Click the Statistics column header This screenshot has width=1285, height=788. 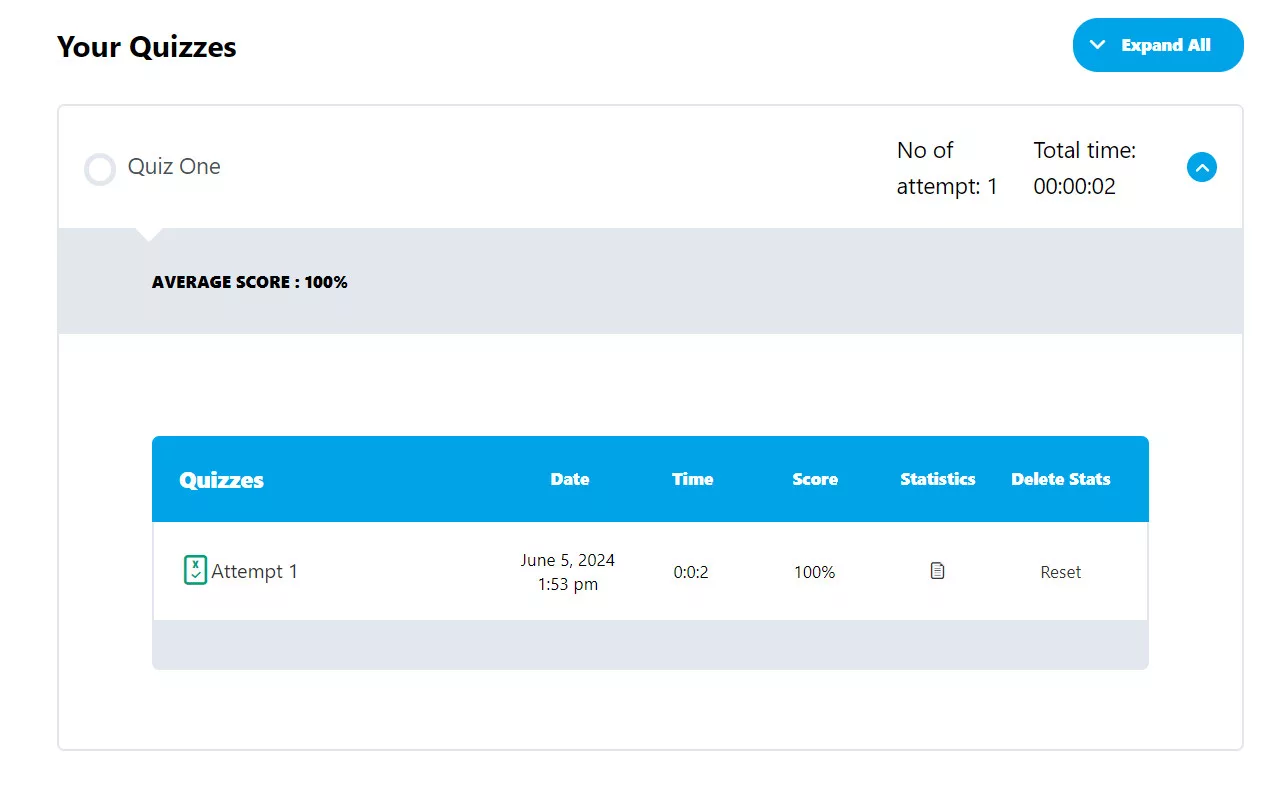coord(937,479)
